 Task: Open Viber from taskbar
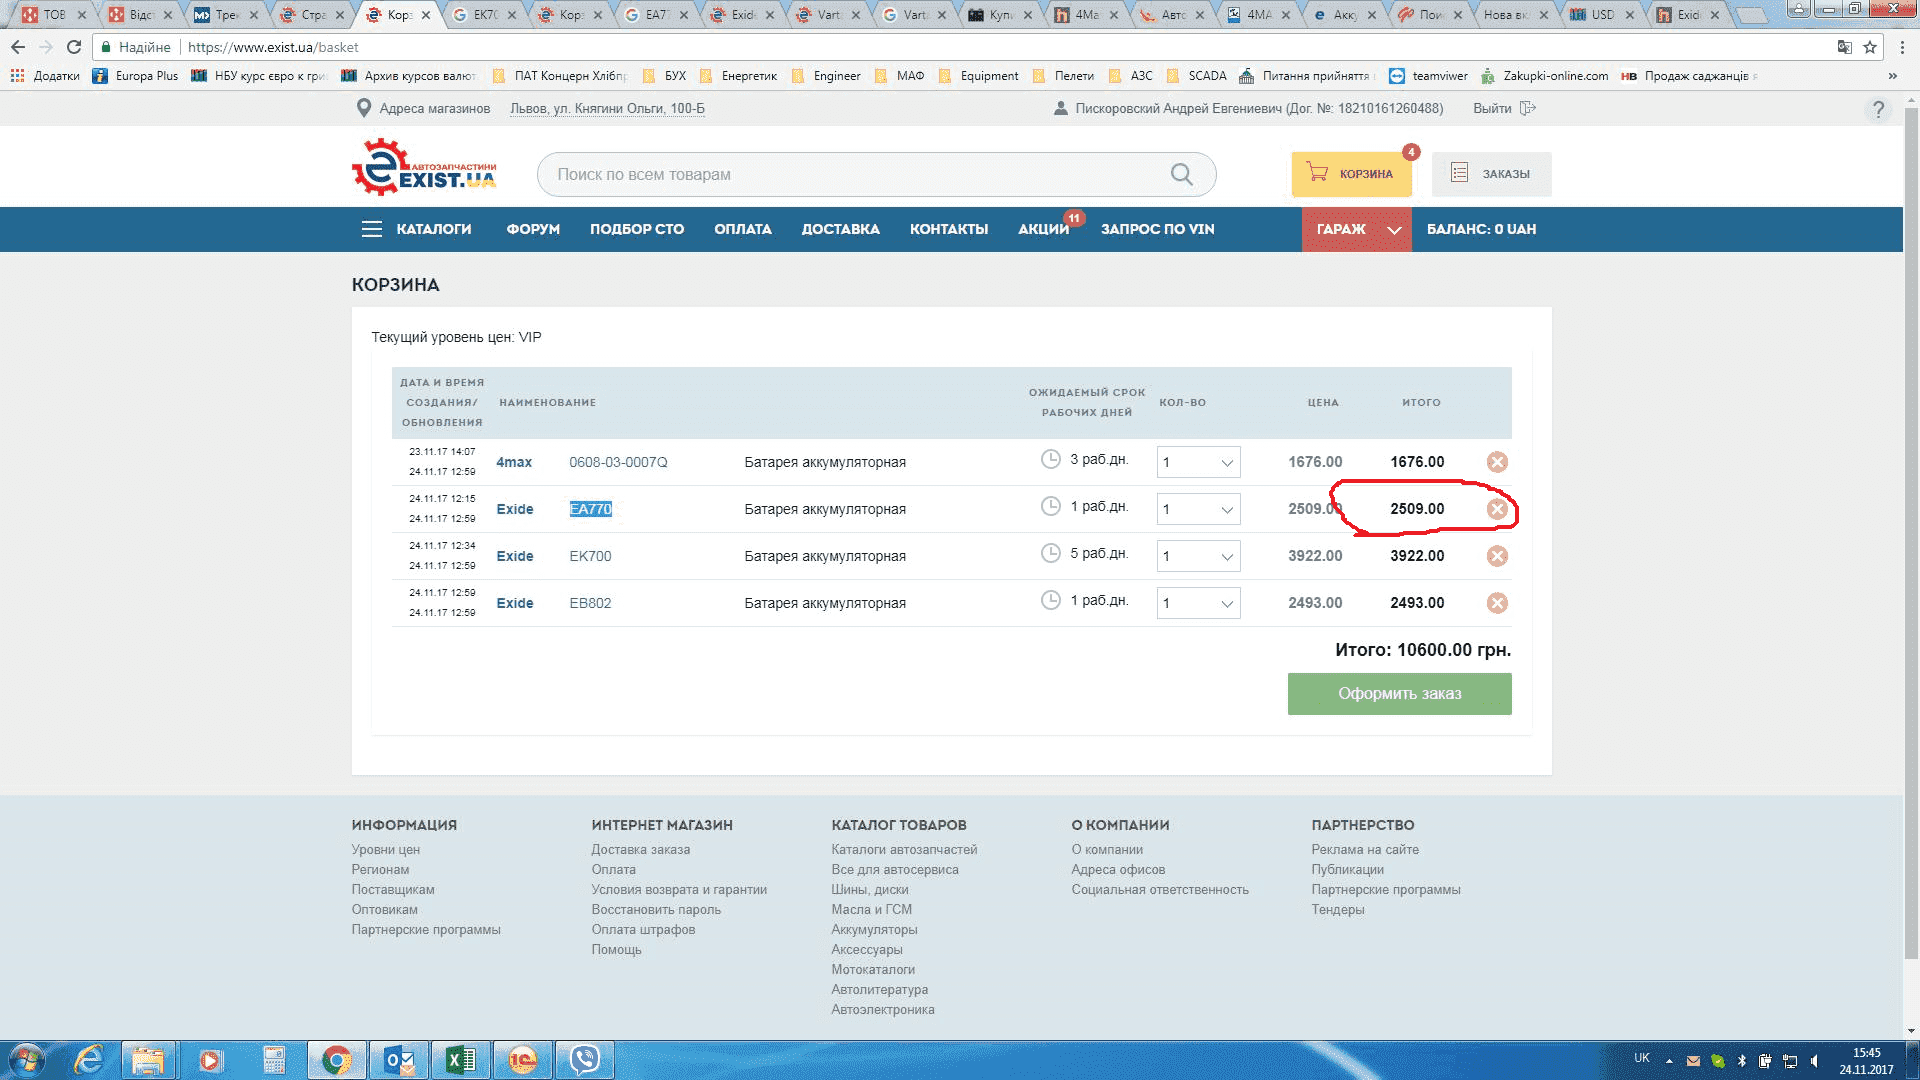585,1060
